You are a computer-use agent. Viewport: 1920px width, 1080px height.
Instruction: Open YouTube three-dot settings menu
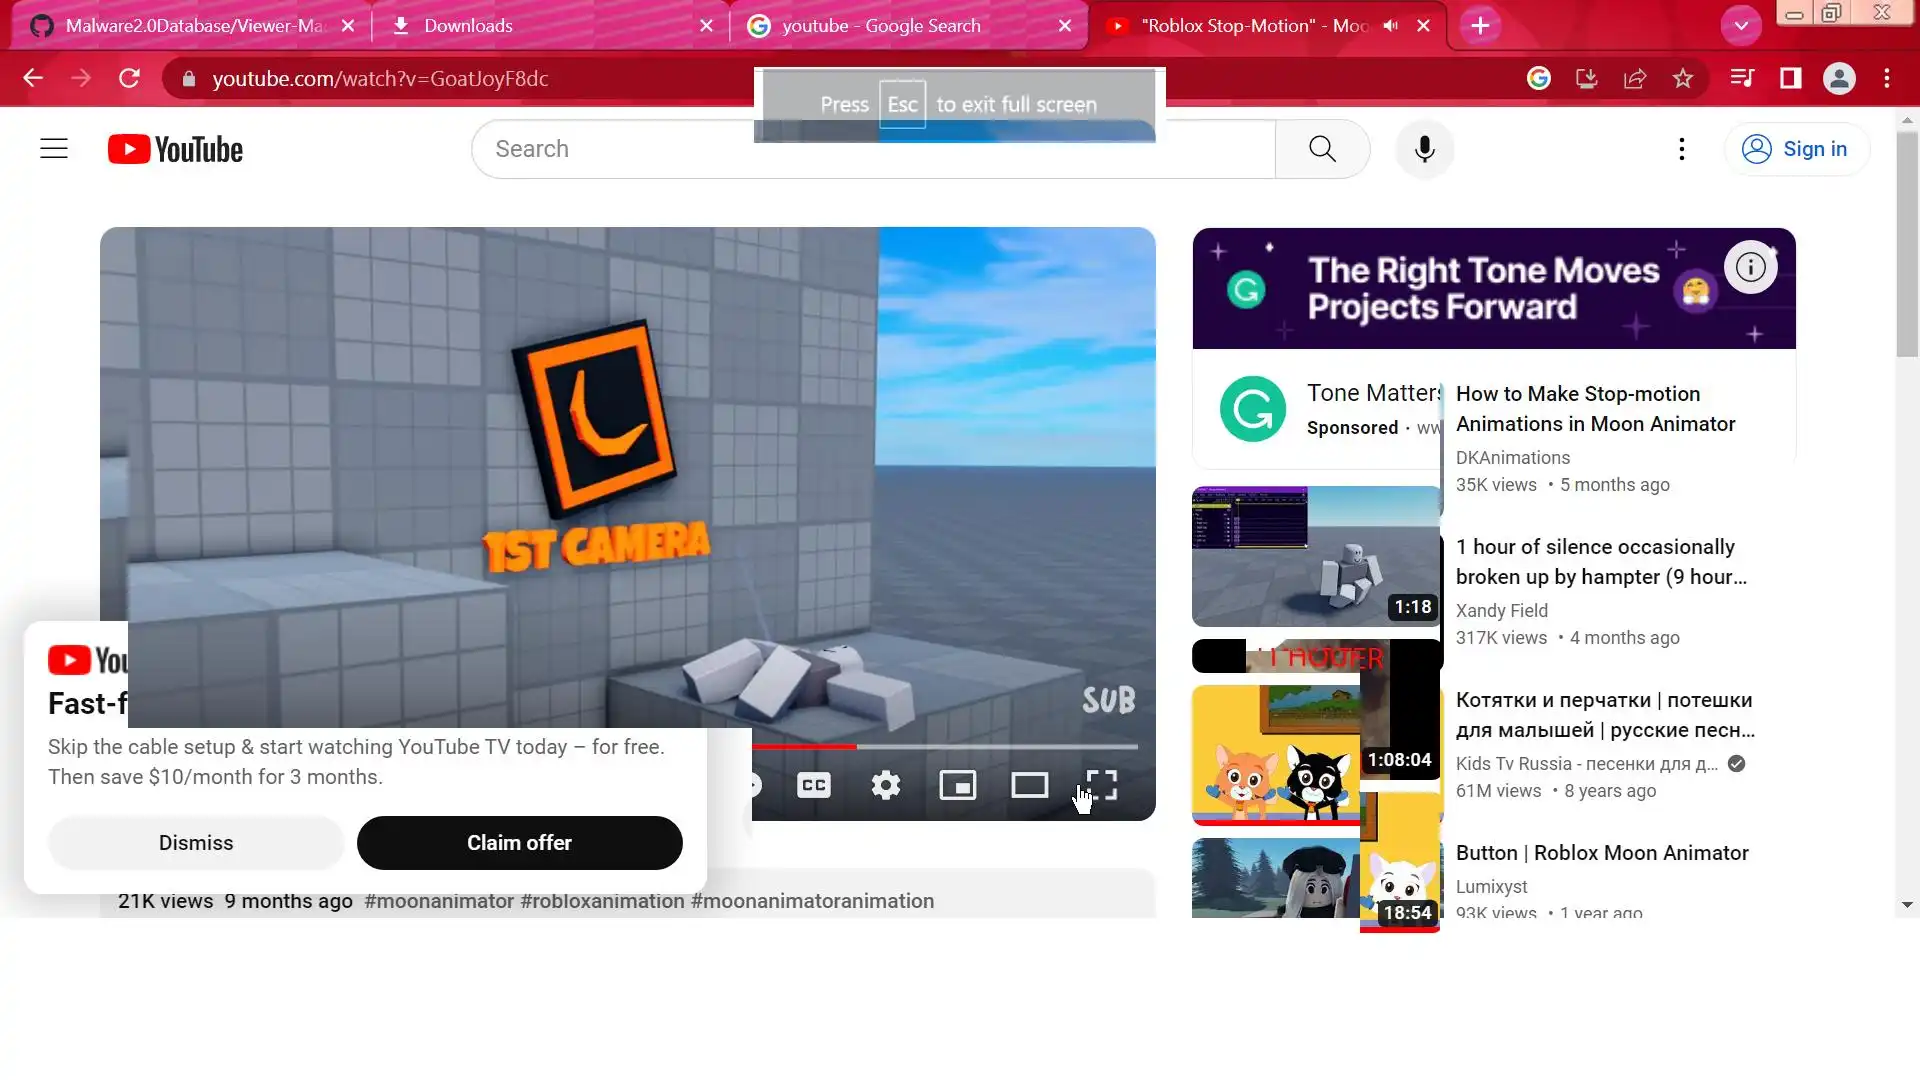tap(1681, 149)
